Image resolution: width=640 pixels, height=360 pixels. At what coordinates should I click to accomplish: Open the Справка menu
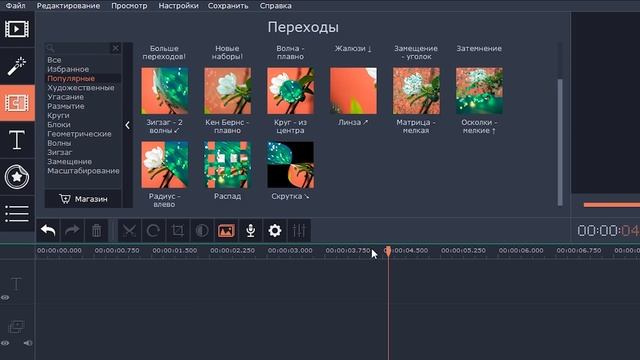click(276, 6)
